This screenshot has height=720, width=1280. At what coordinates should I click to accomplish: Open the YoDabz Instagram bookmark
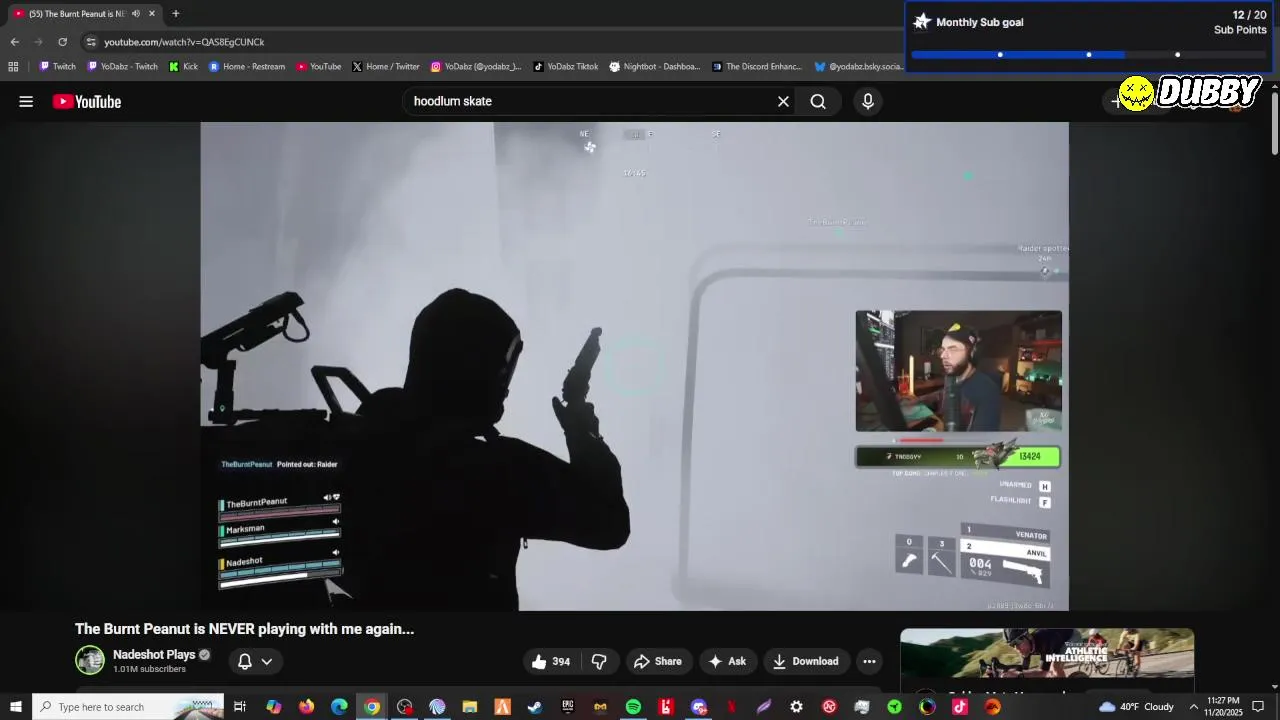(x=476, y=67)
